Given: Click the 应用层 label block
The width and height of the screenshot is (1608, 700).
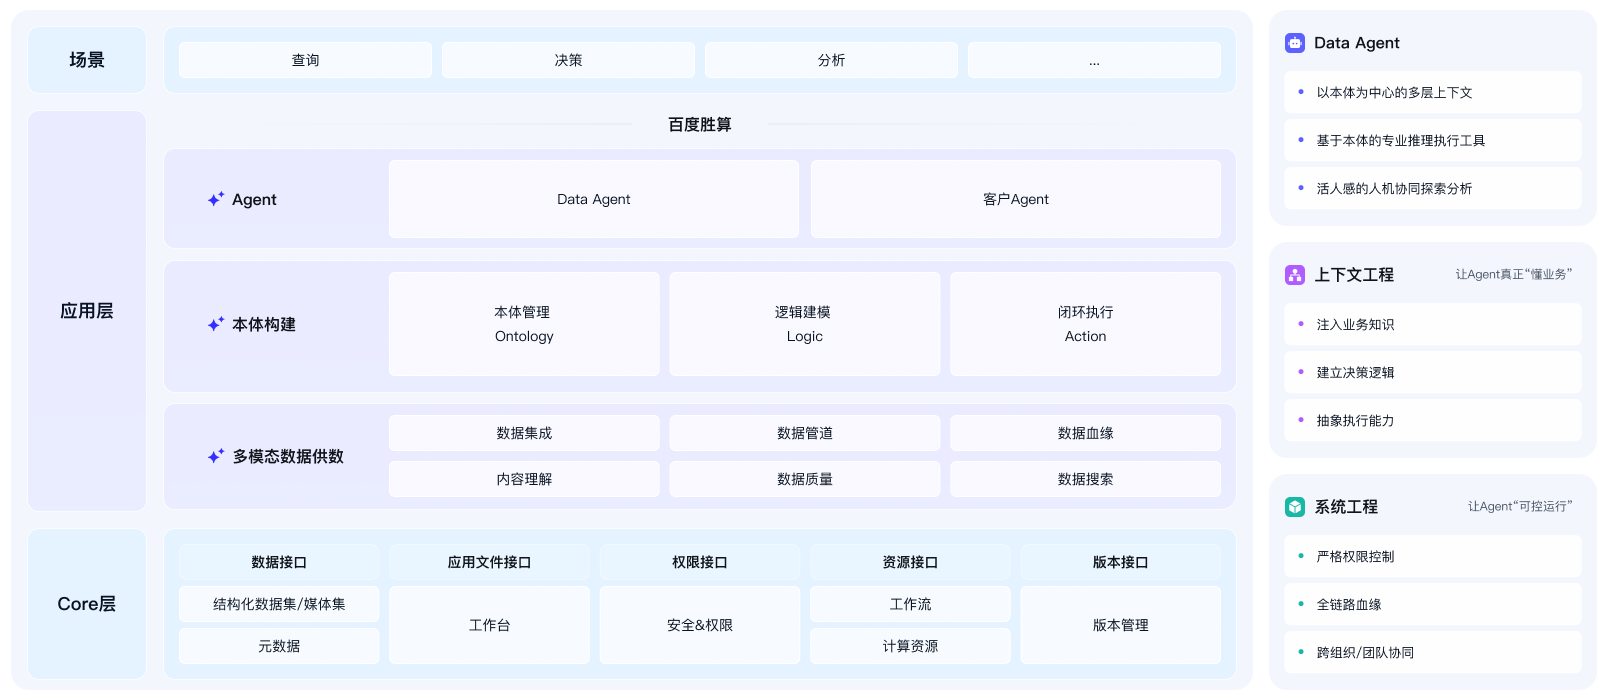Looking at the screenshot, I should tap(87, 311).
